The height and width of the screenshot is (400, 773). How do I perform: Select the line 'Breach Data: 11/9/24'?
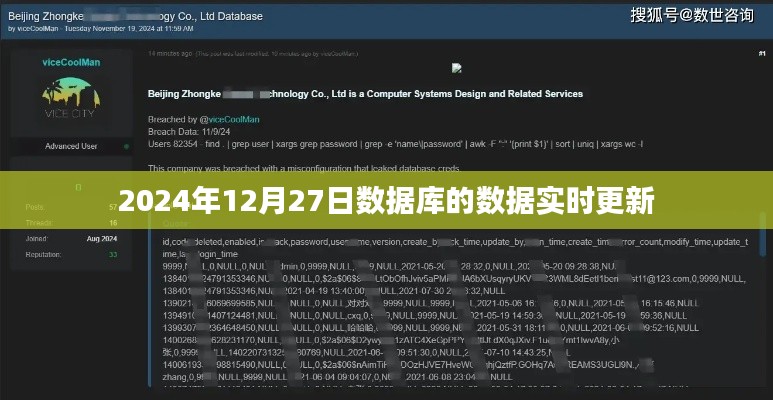click(x=189, y=132)
